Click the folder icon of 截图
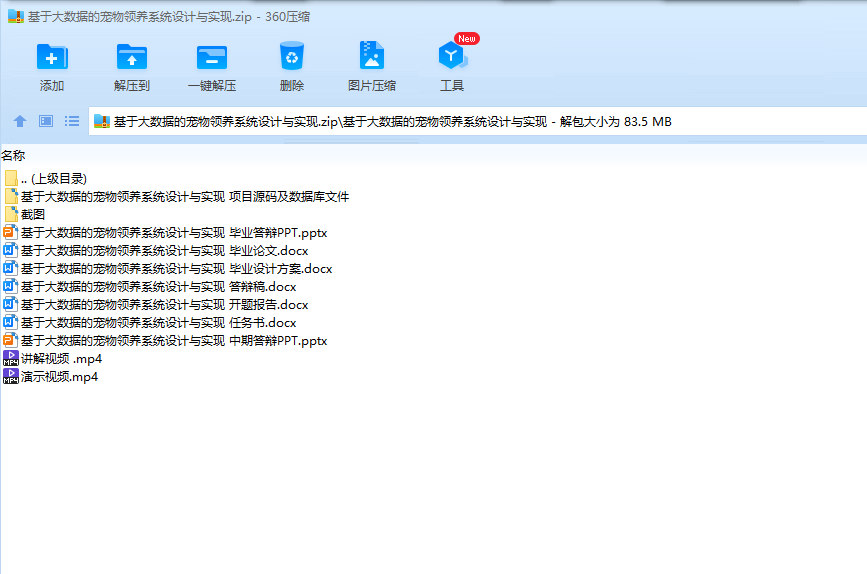The width and height of the screenshot is (867, 574). 11,214
